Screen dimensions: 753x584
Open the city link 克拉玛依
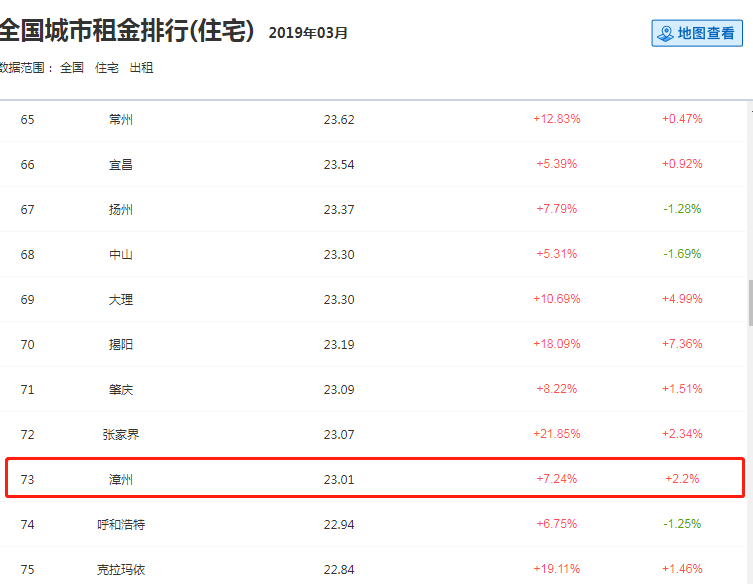pos(121,569)
